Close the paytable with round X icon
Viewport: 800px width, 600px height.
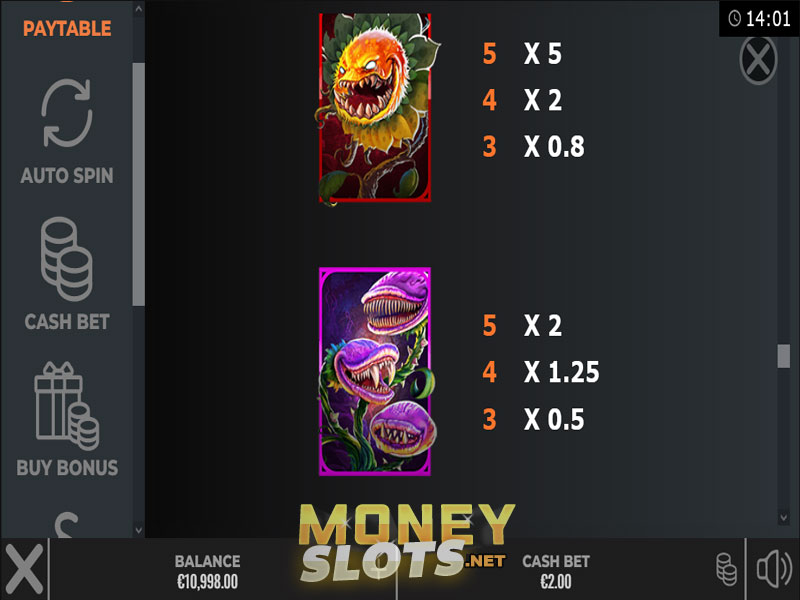(758, 60)
